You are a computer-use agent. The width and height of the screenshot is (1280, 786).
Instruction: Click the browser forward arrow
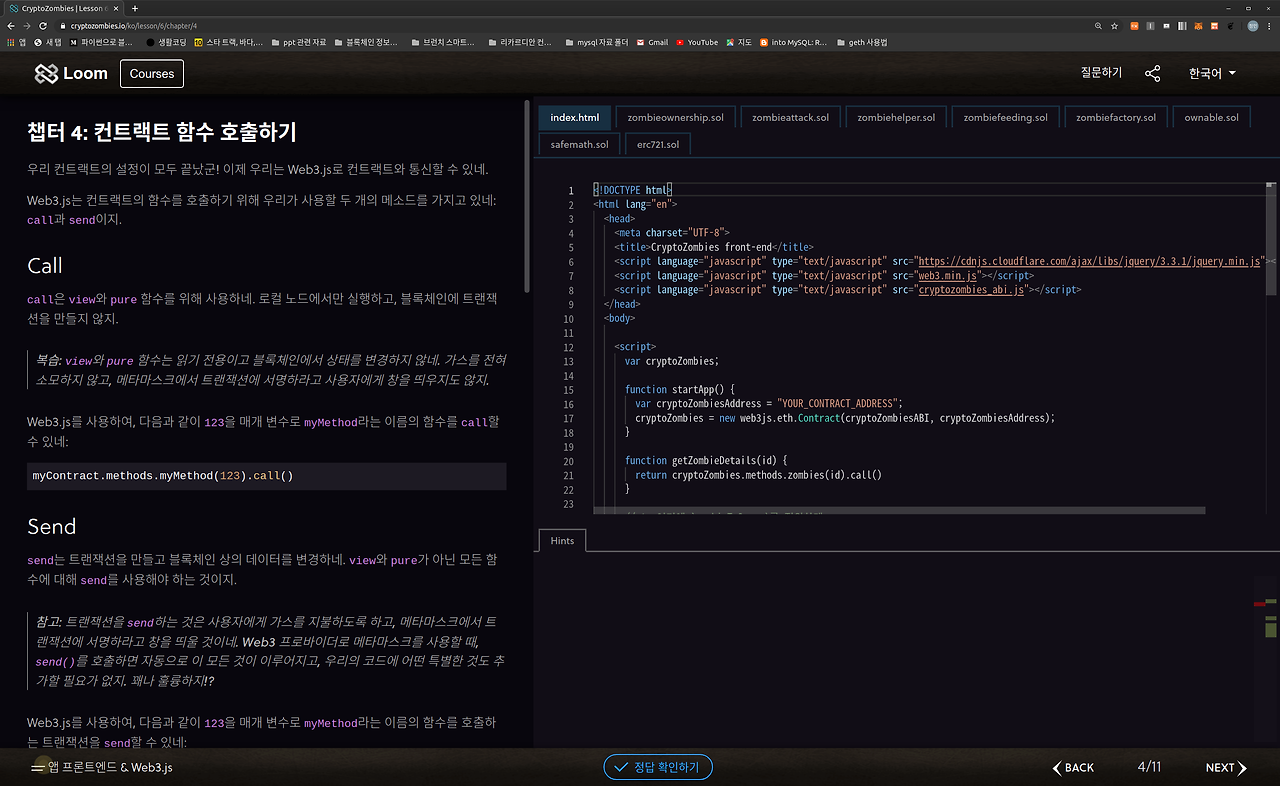click(x=28, y=25)
